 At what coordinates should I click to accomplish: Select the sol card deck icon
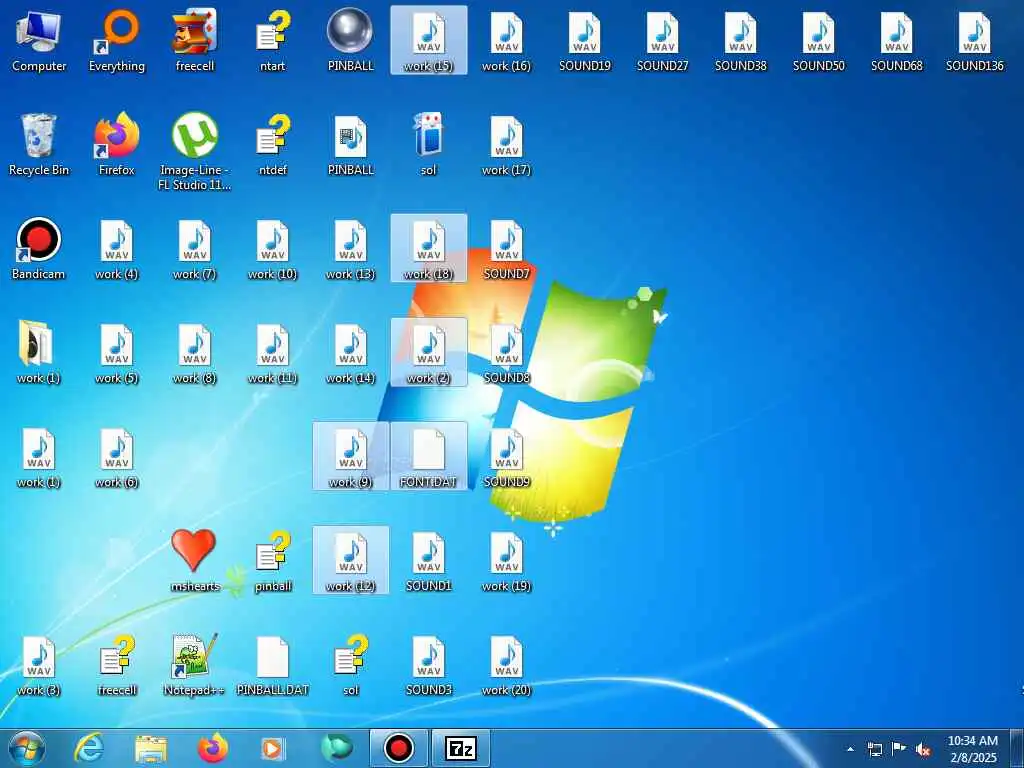click(x=428, y=144)
